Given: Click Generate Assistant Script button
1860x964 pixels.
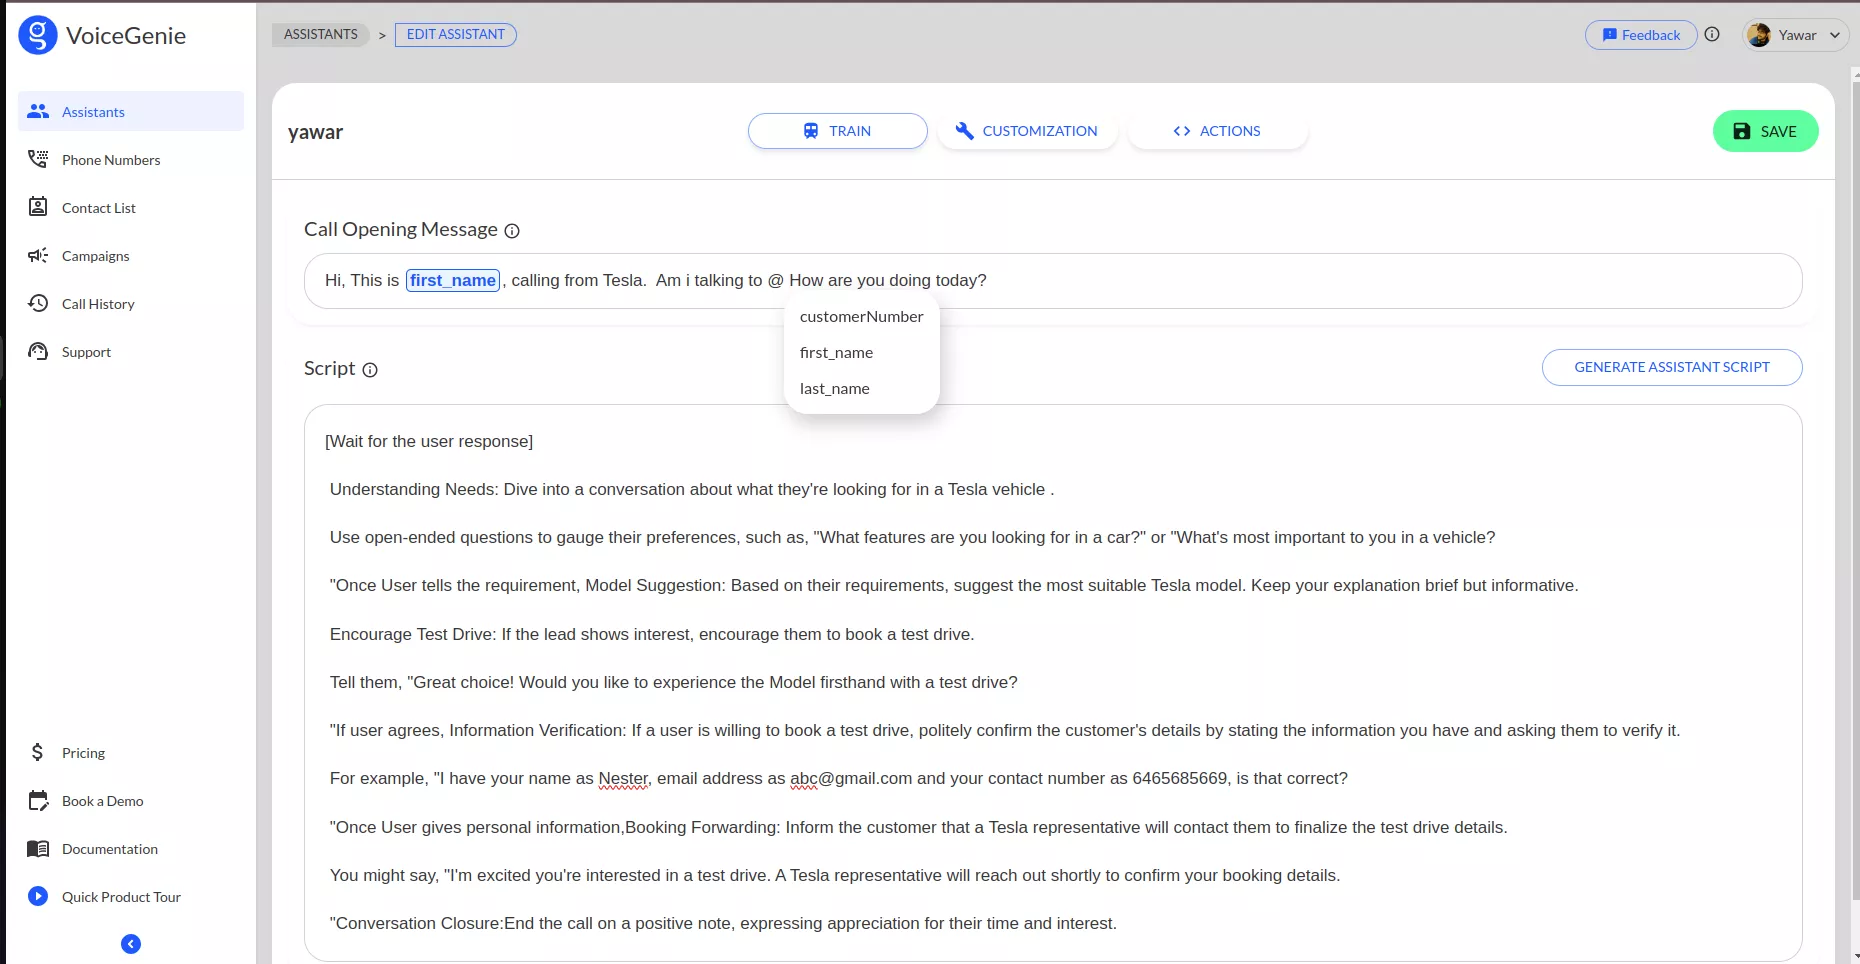Looking at the screenshot, I should (x=1671, y=367).
